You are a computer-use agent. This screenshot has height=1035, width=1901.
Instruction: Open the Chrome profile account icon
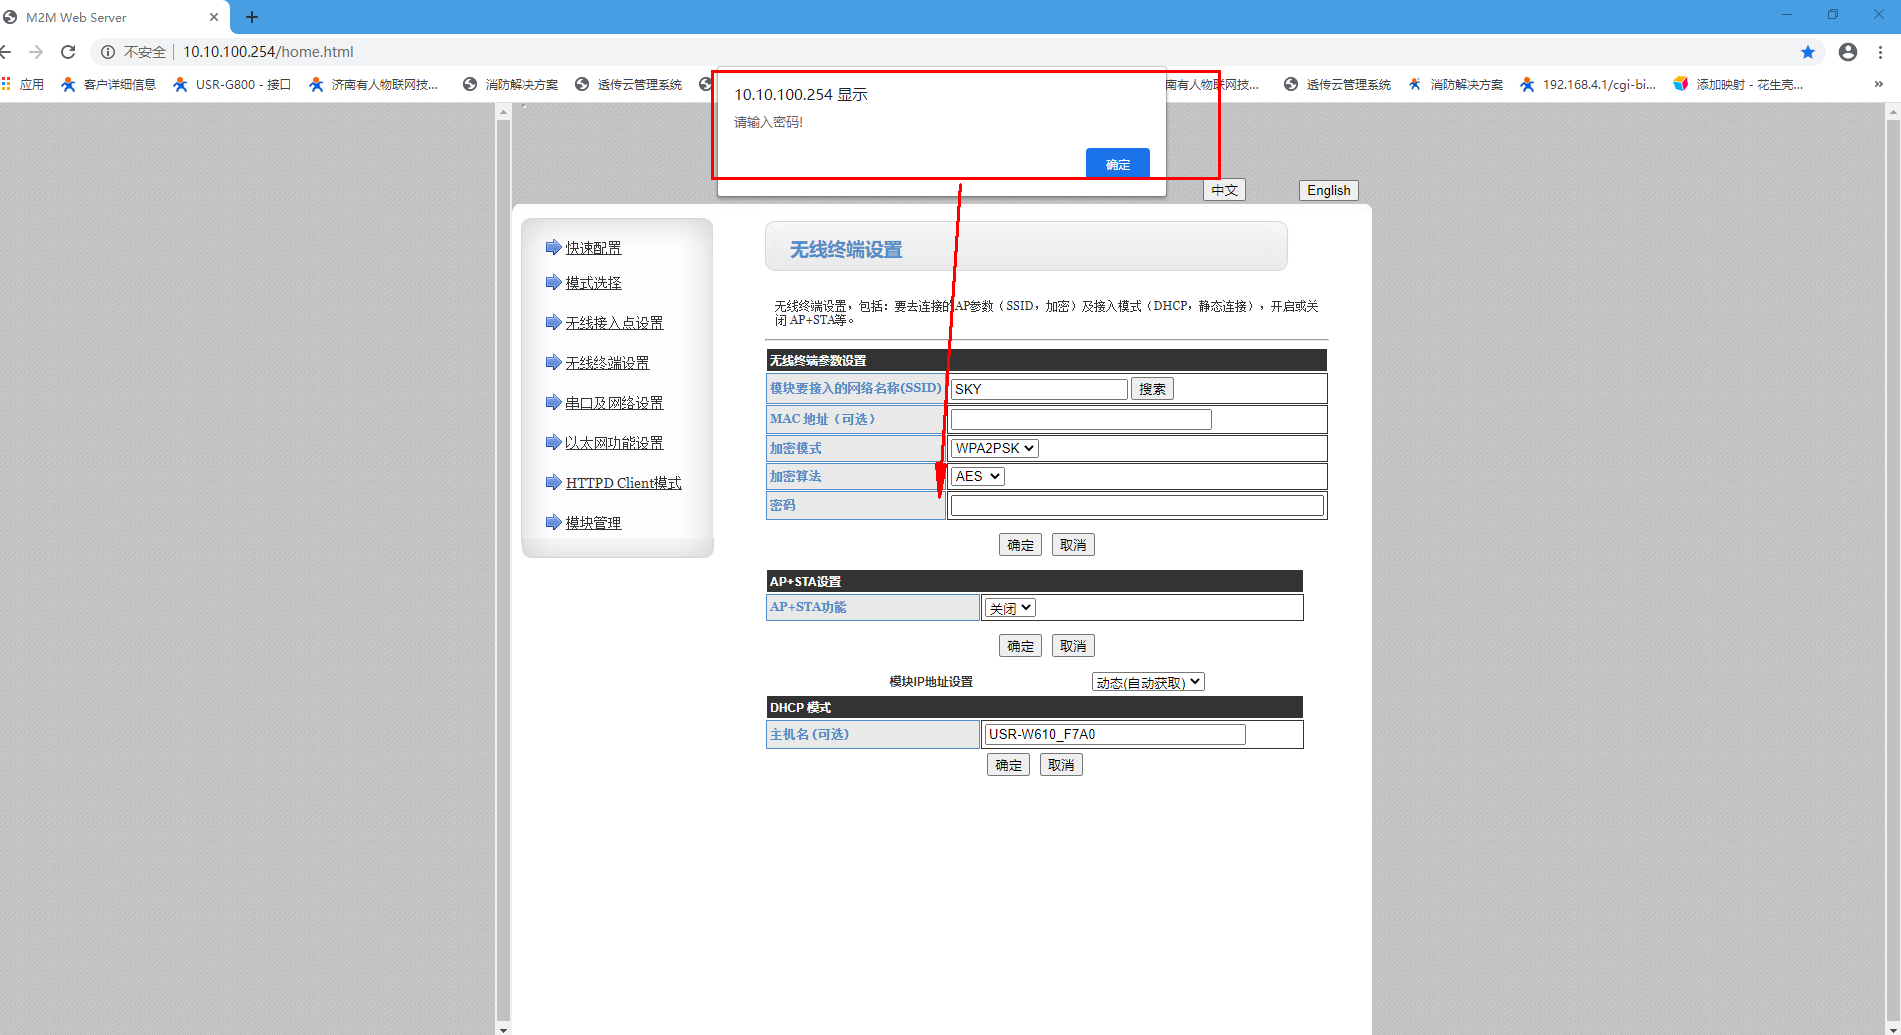click(x=1847, y=52)
